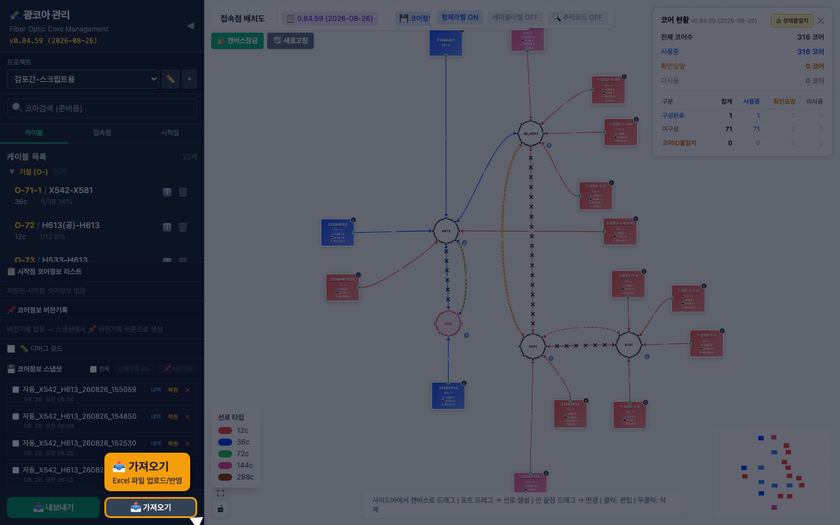Enable the 디버그 모드 checkbox
This screenshot has height=525, width=840.
pos(11,349)
